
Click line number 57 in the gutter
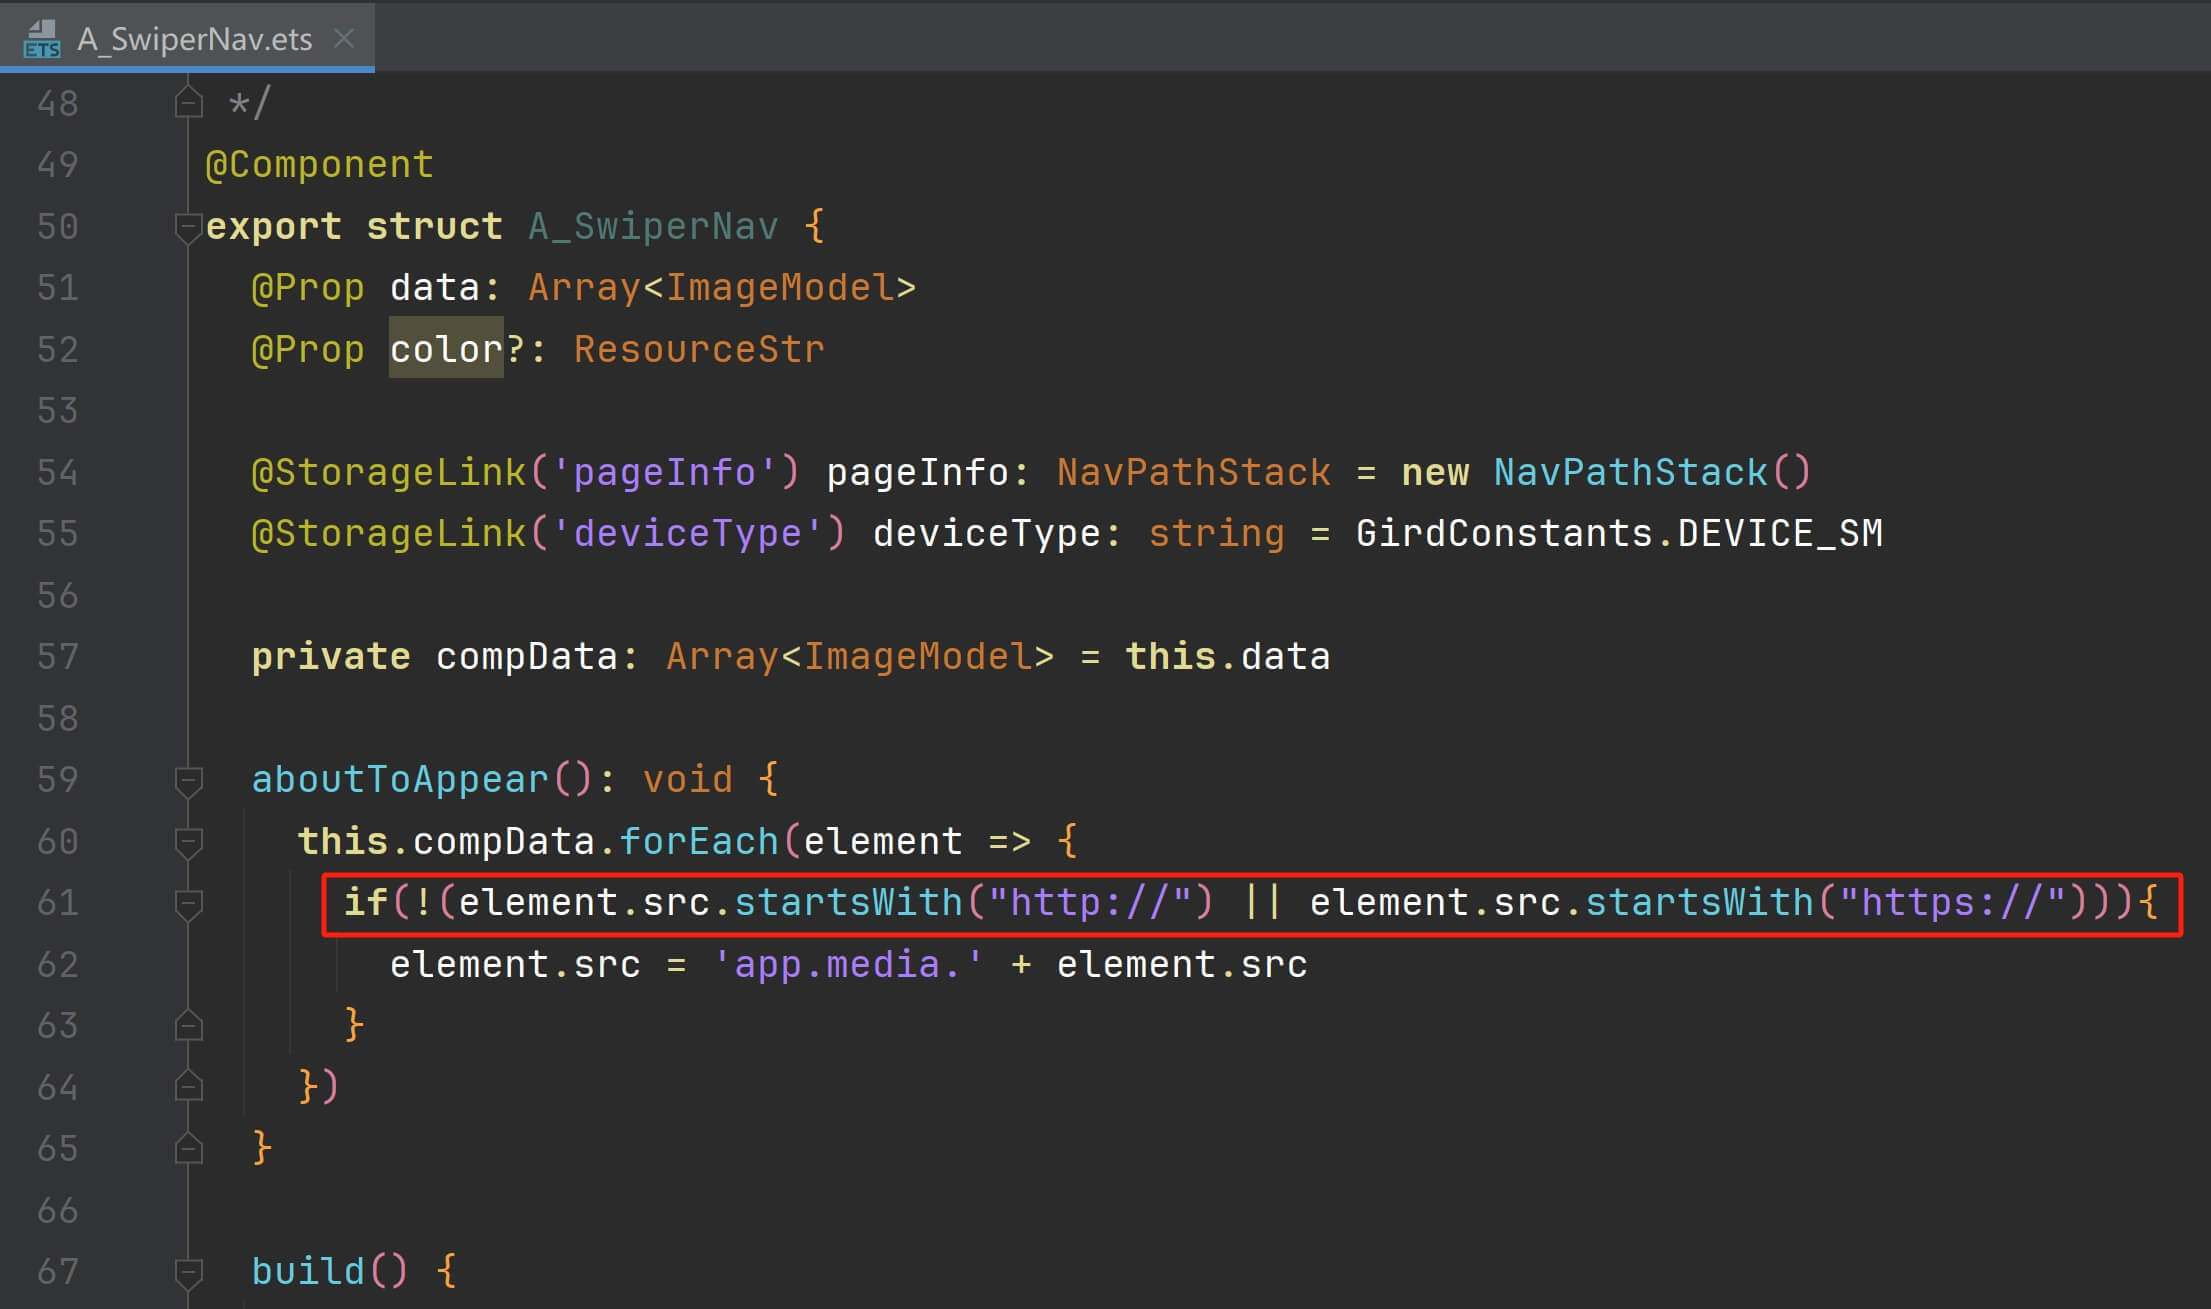pos(57,657)
